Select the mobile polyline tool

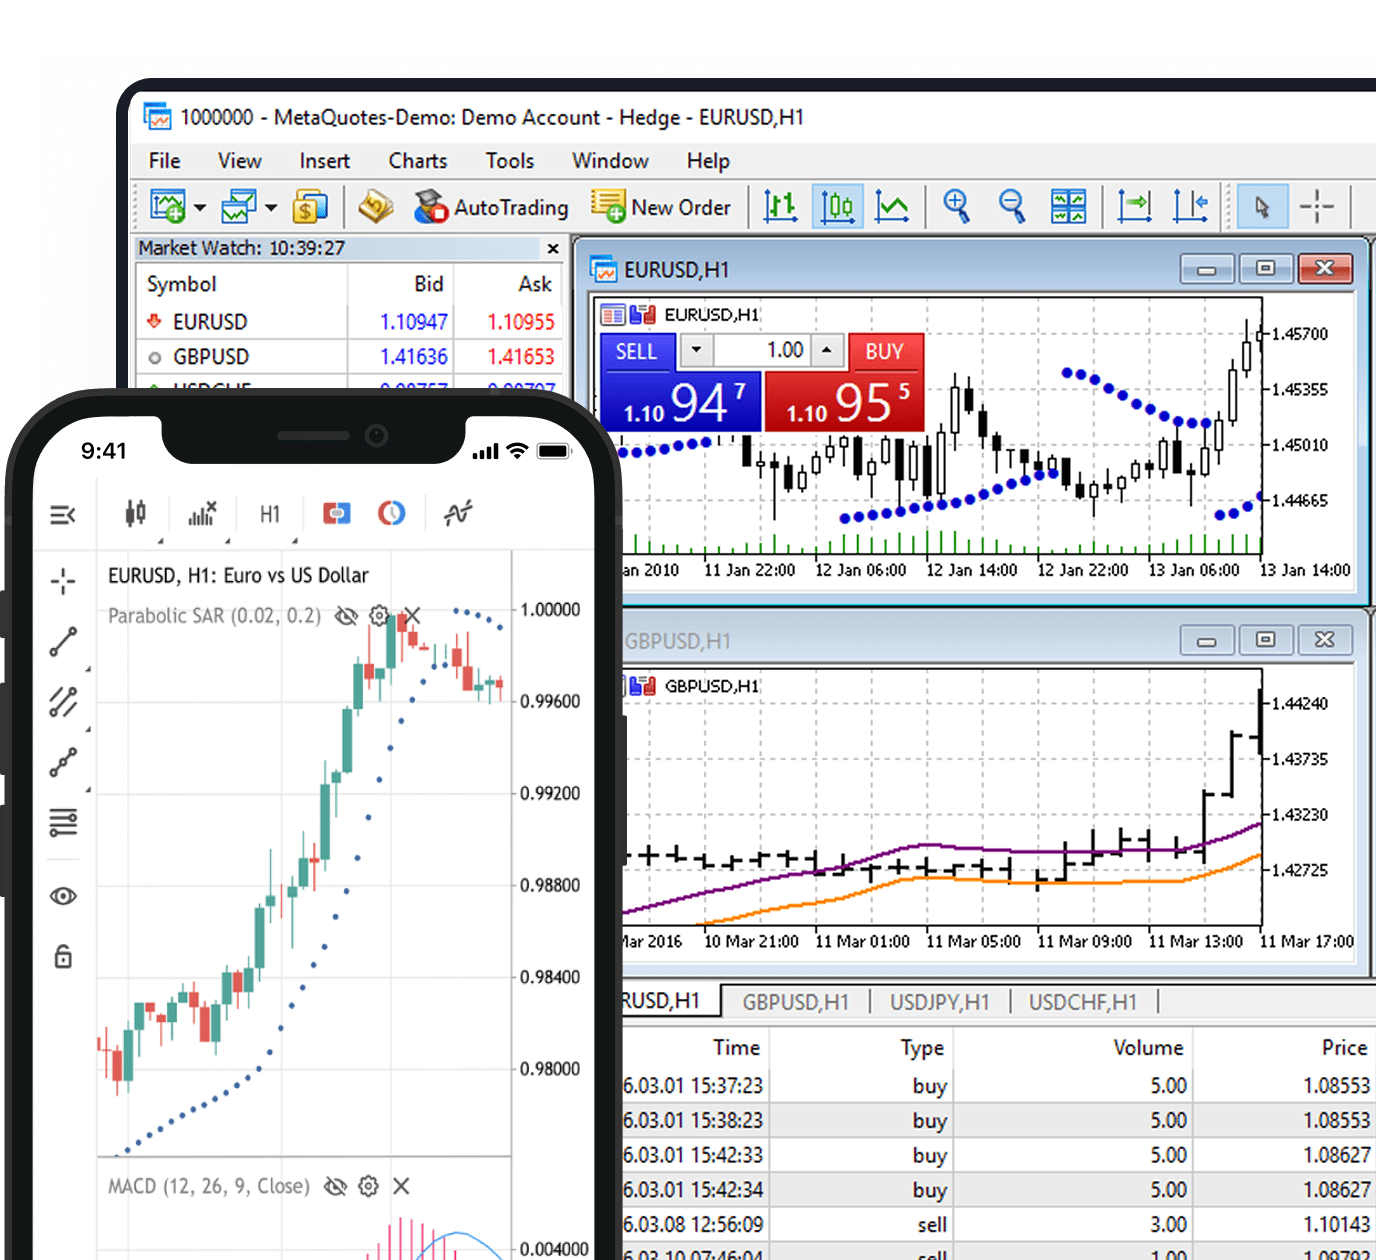pos(63,763)
